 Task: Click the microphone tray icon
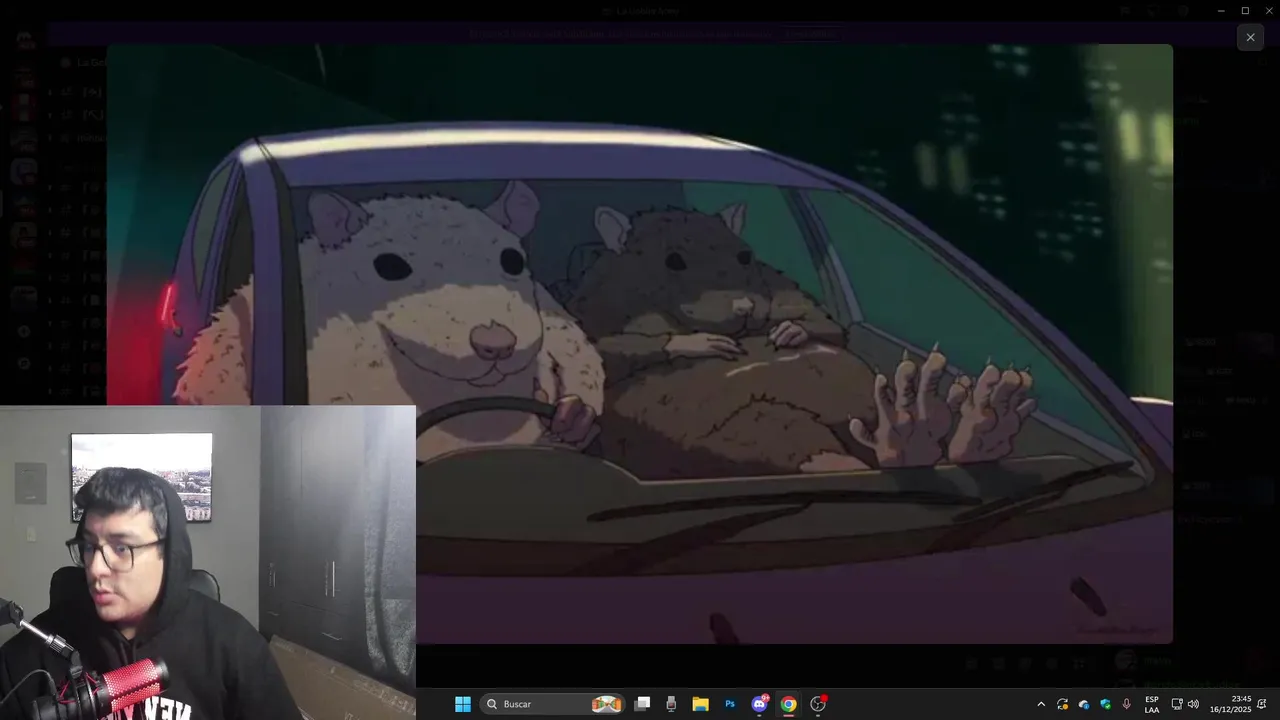(1127, 704)
